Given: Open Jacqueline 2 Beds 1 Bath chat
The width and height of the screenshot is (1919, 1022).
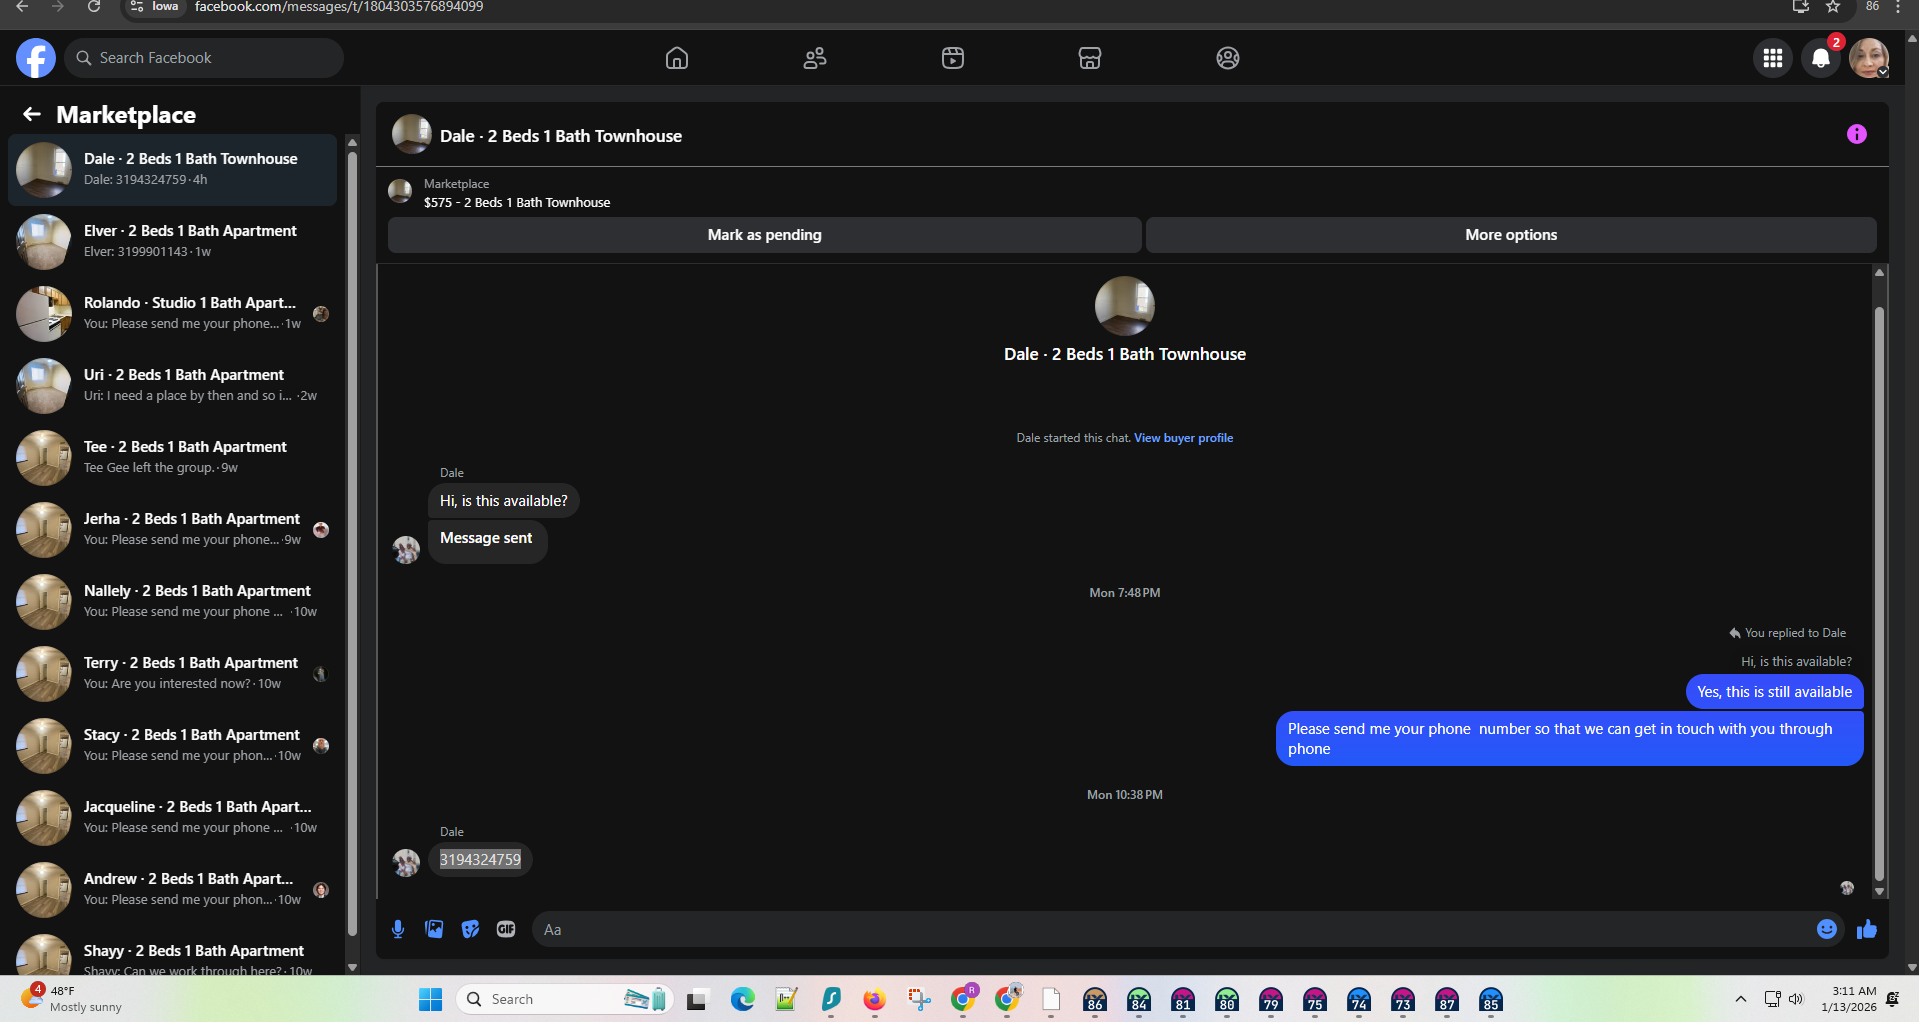Looking at the screenshot, I should (172, 817).
